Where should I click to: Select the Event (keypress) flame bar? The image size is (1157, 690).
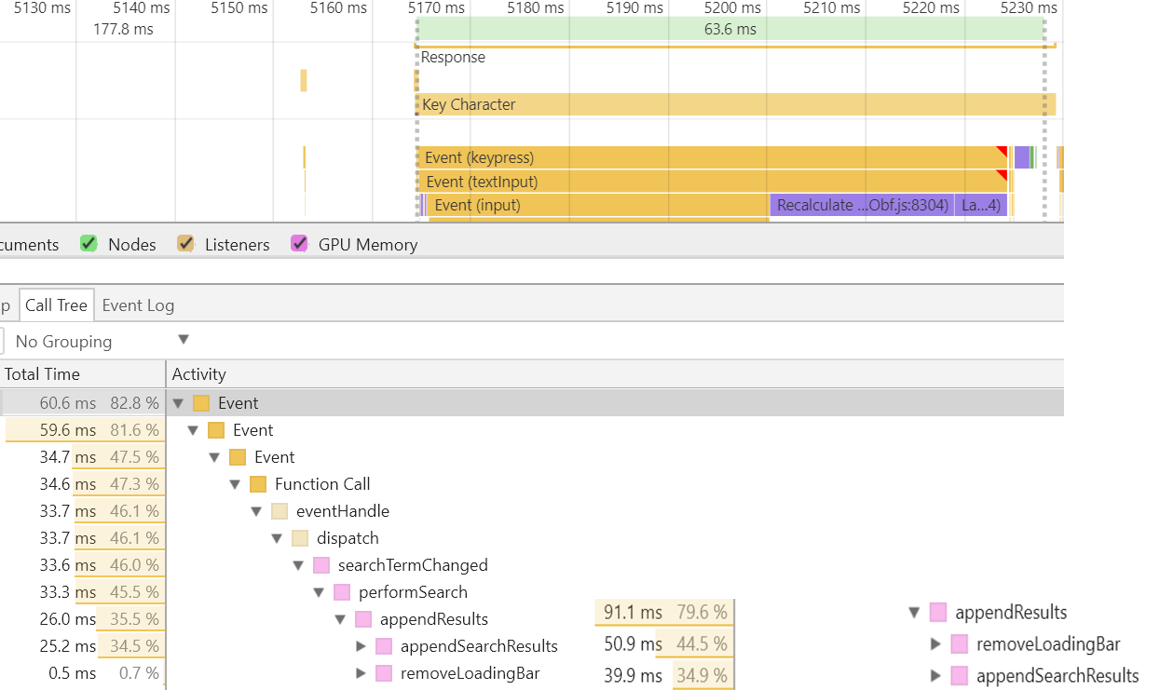tap(712, 157)
